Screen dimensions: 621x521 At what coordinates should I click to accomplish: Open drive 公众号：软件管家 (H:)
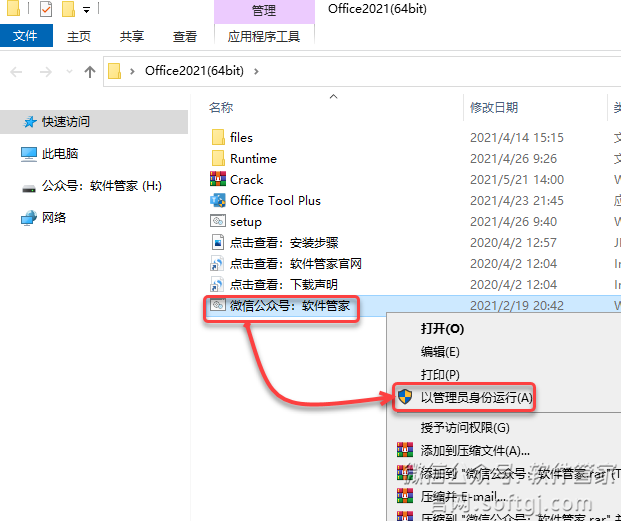pos(102,186)
